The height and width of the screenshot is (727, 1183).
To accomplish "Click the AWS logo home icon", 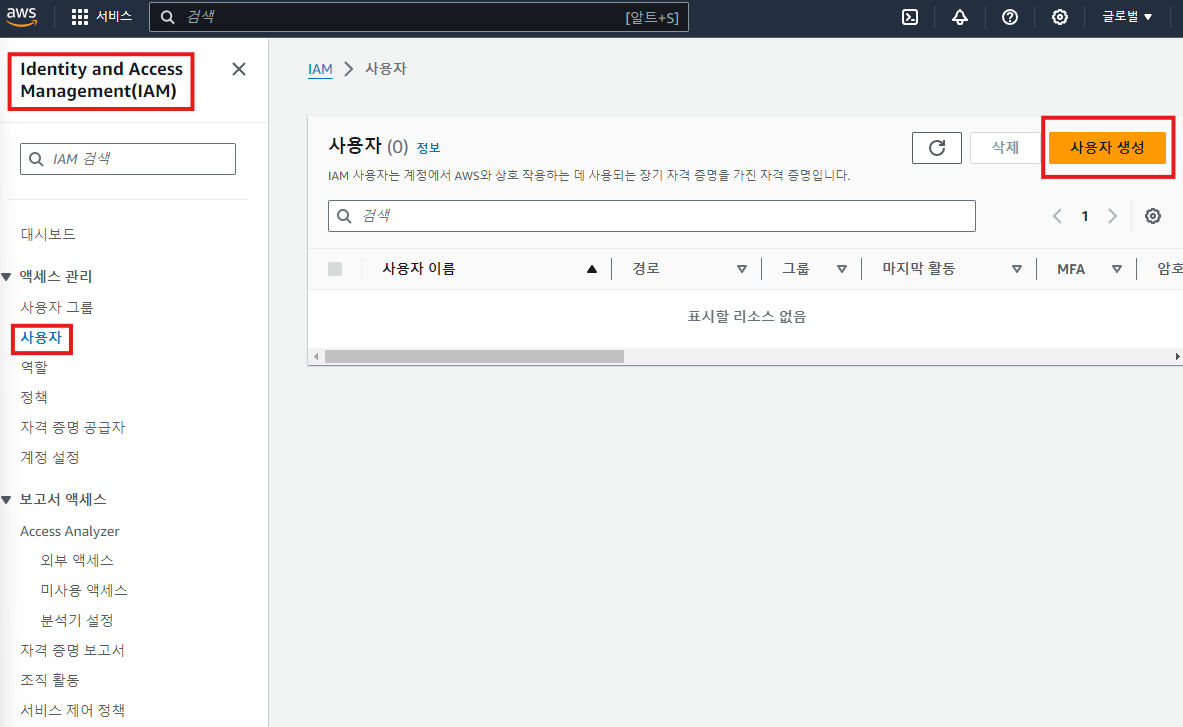I will coord(22,17).
